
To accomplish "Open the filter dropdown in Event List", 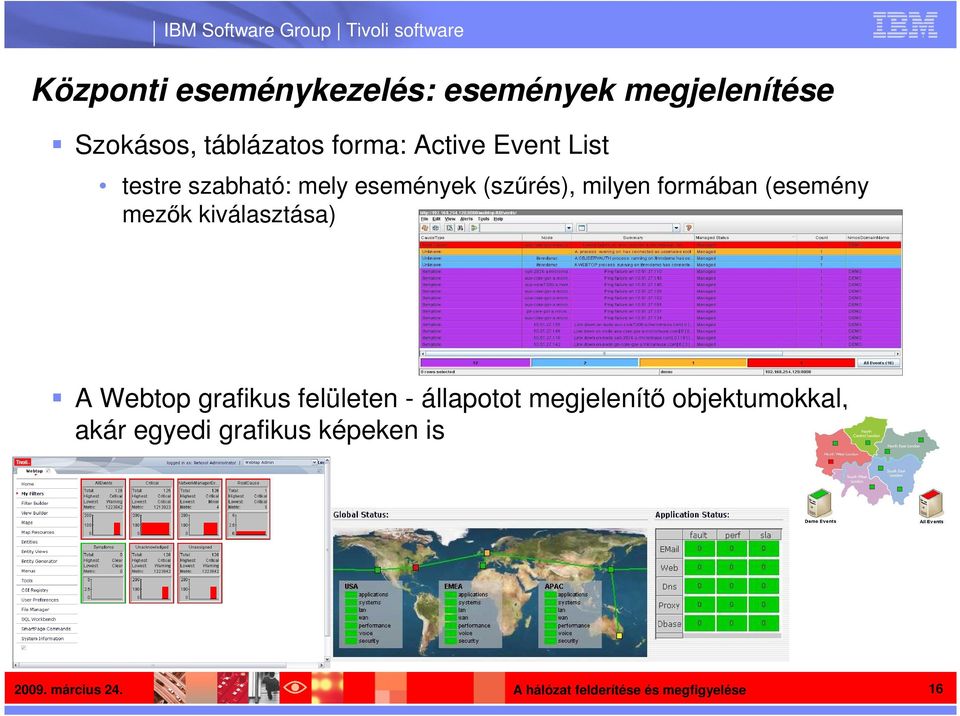I will coord(569,228).
